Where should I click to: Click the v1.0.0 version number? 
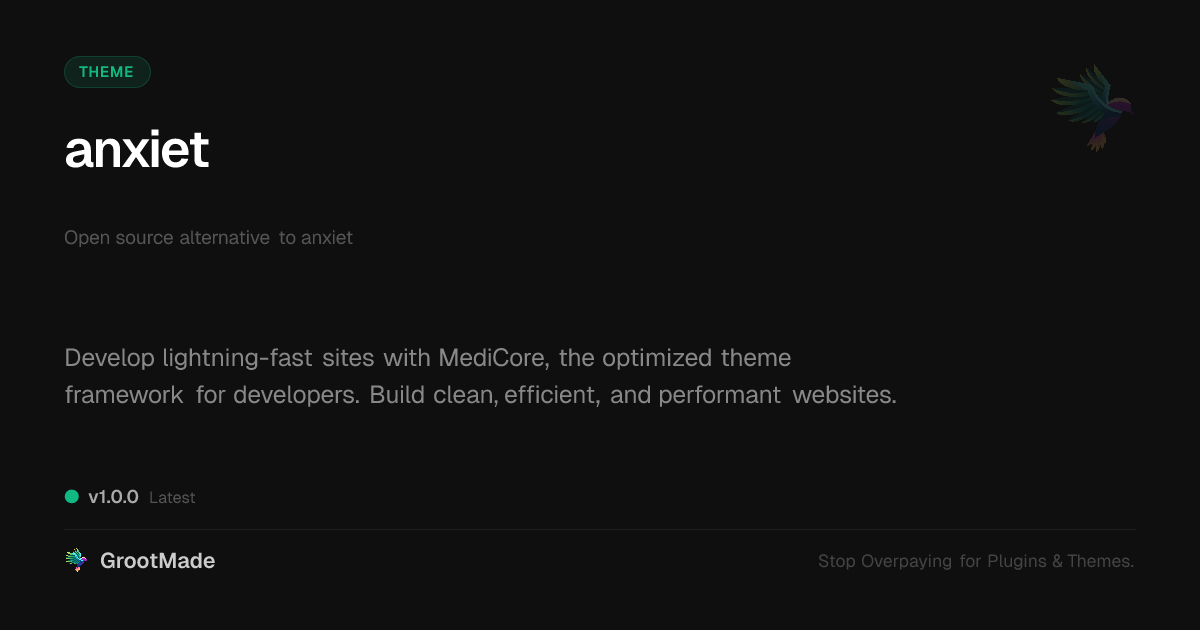113,497
